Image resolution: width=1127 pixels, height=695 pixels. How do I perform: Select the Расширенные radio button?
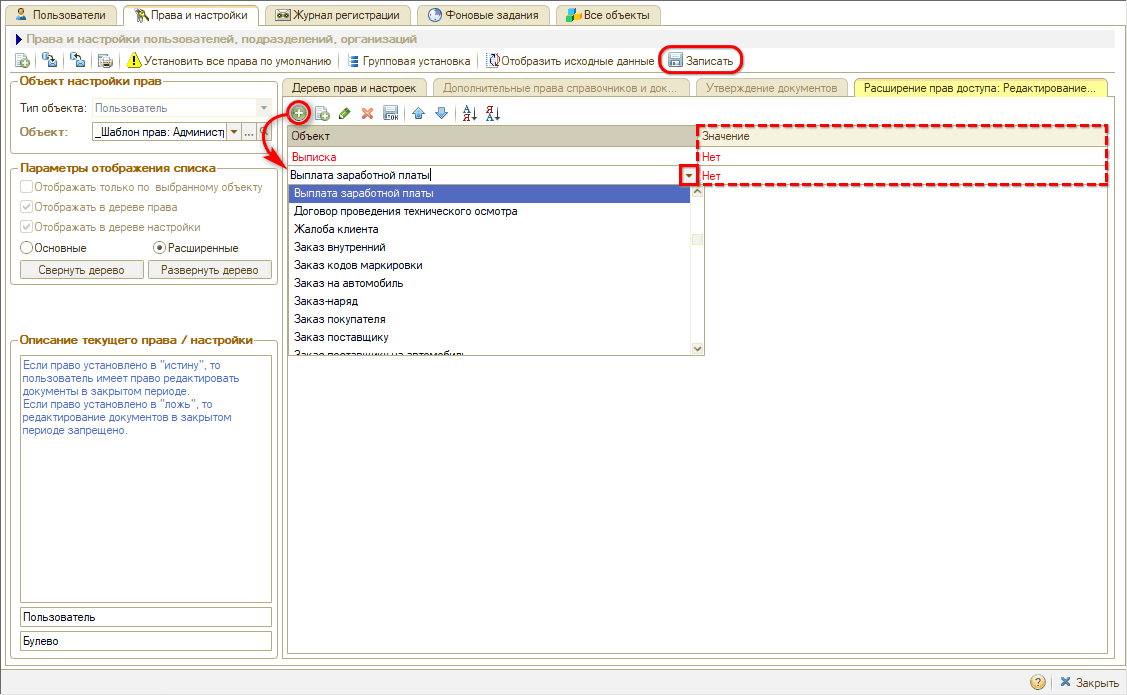click(159, 247)
